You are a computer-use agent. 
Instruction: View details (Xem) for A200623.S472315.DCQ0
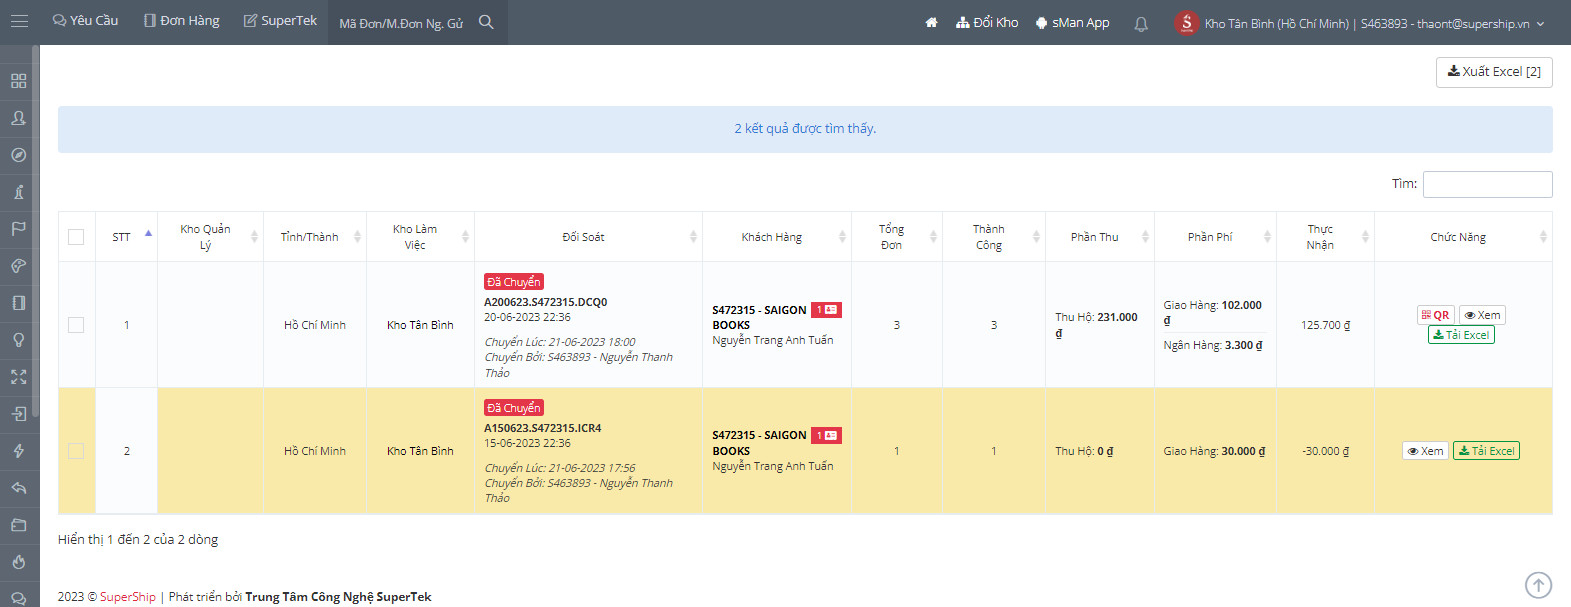(1482, 315)
